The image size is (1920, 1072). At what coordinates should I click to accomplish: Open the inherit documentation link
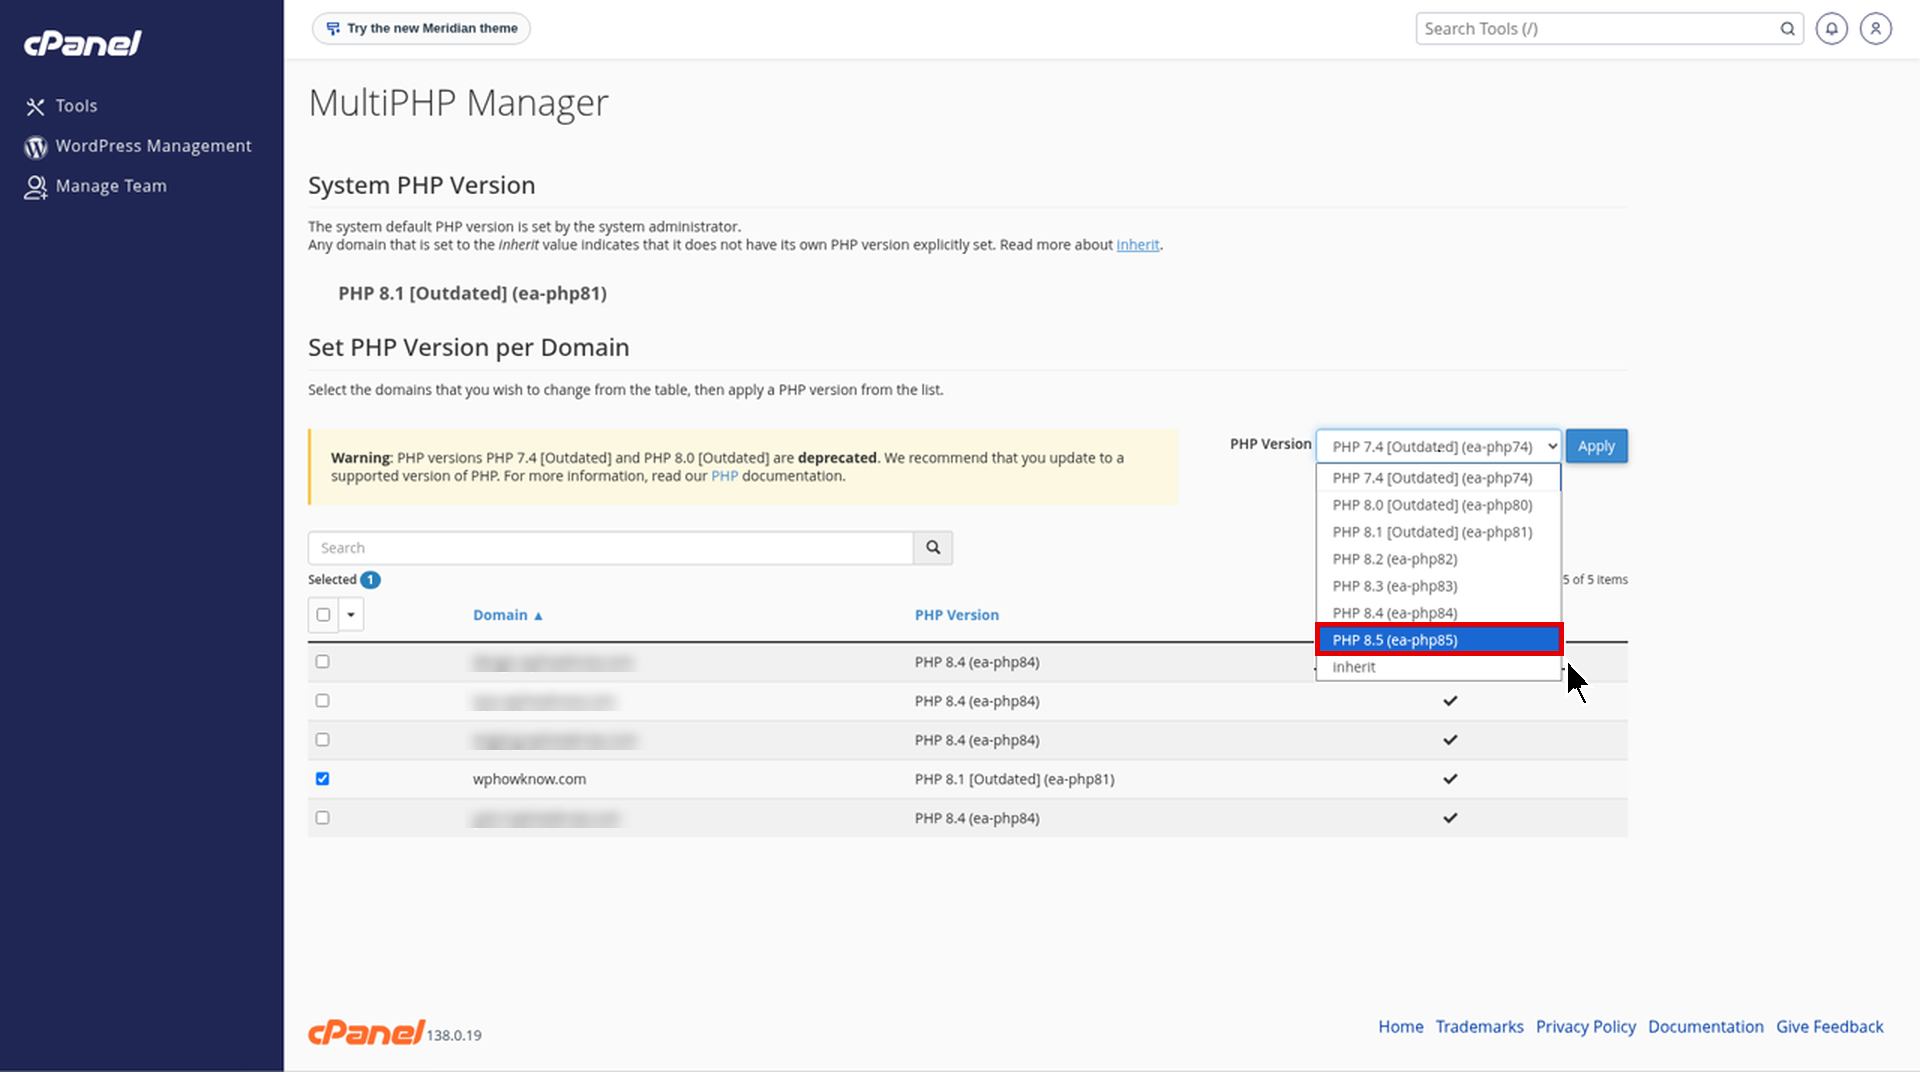1137,245
